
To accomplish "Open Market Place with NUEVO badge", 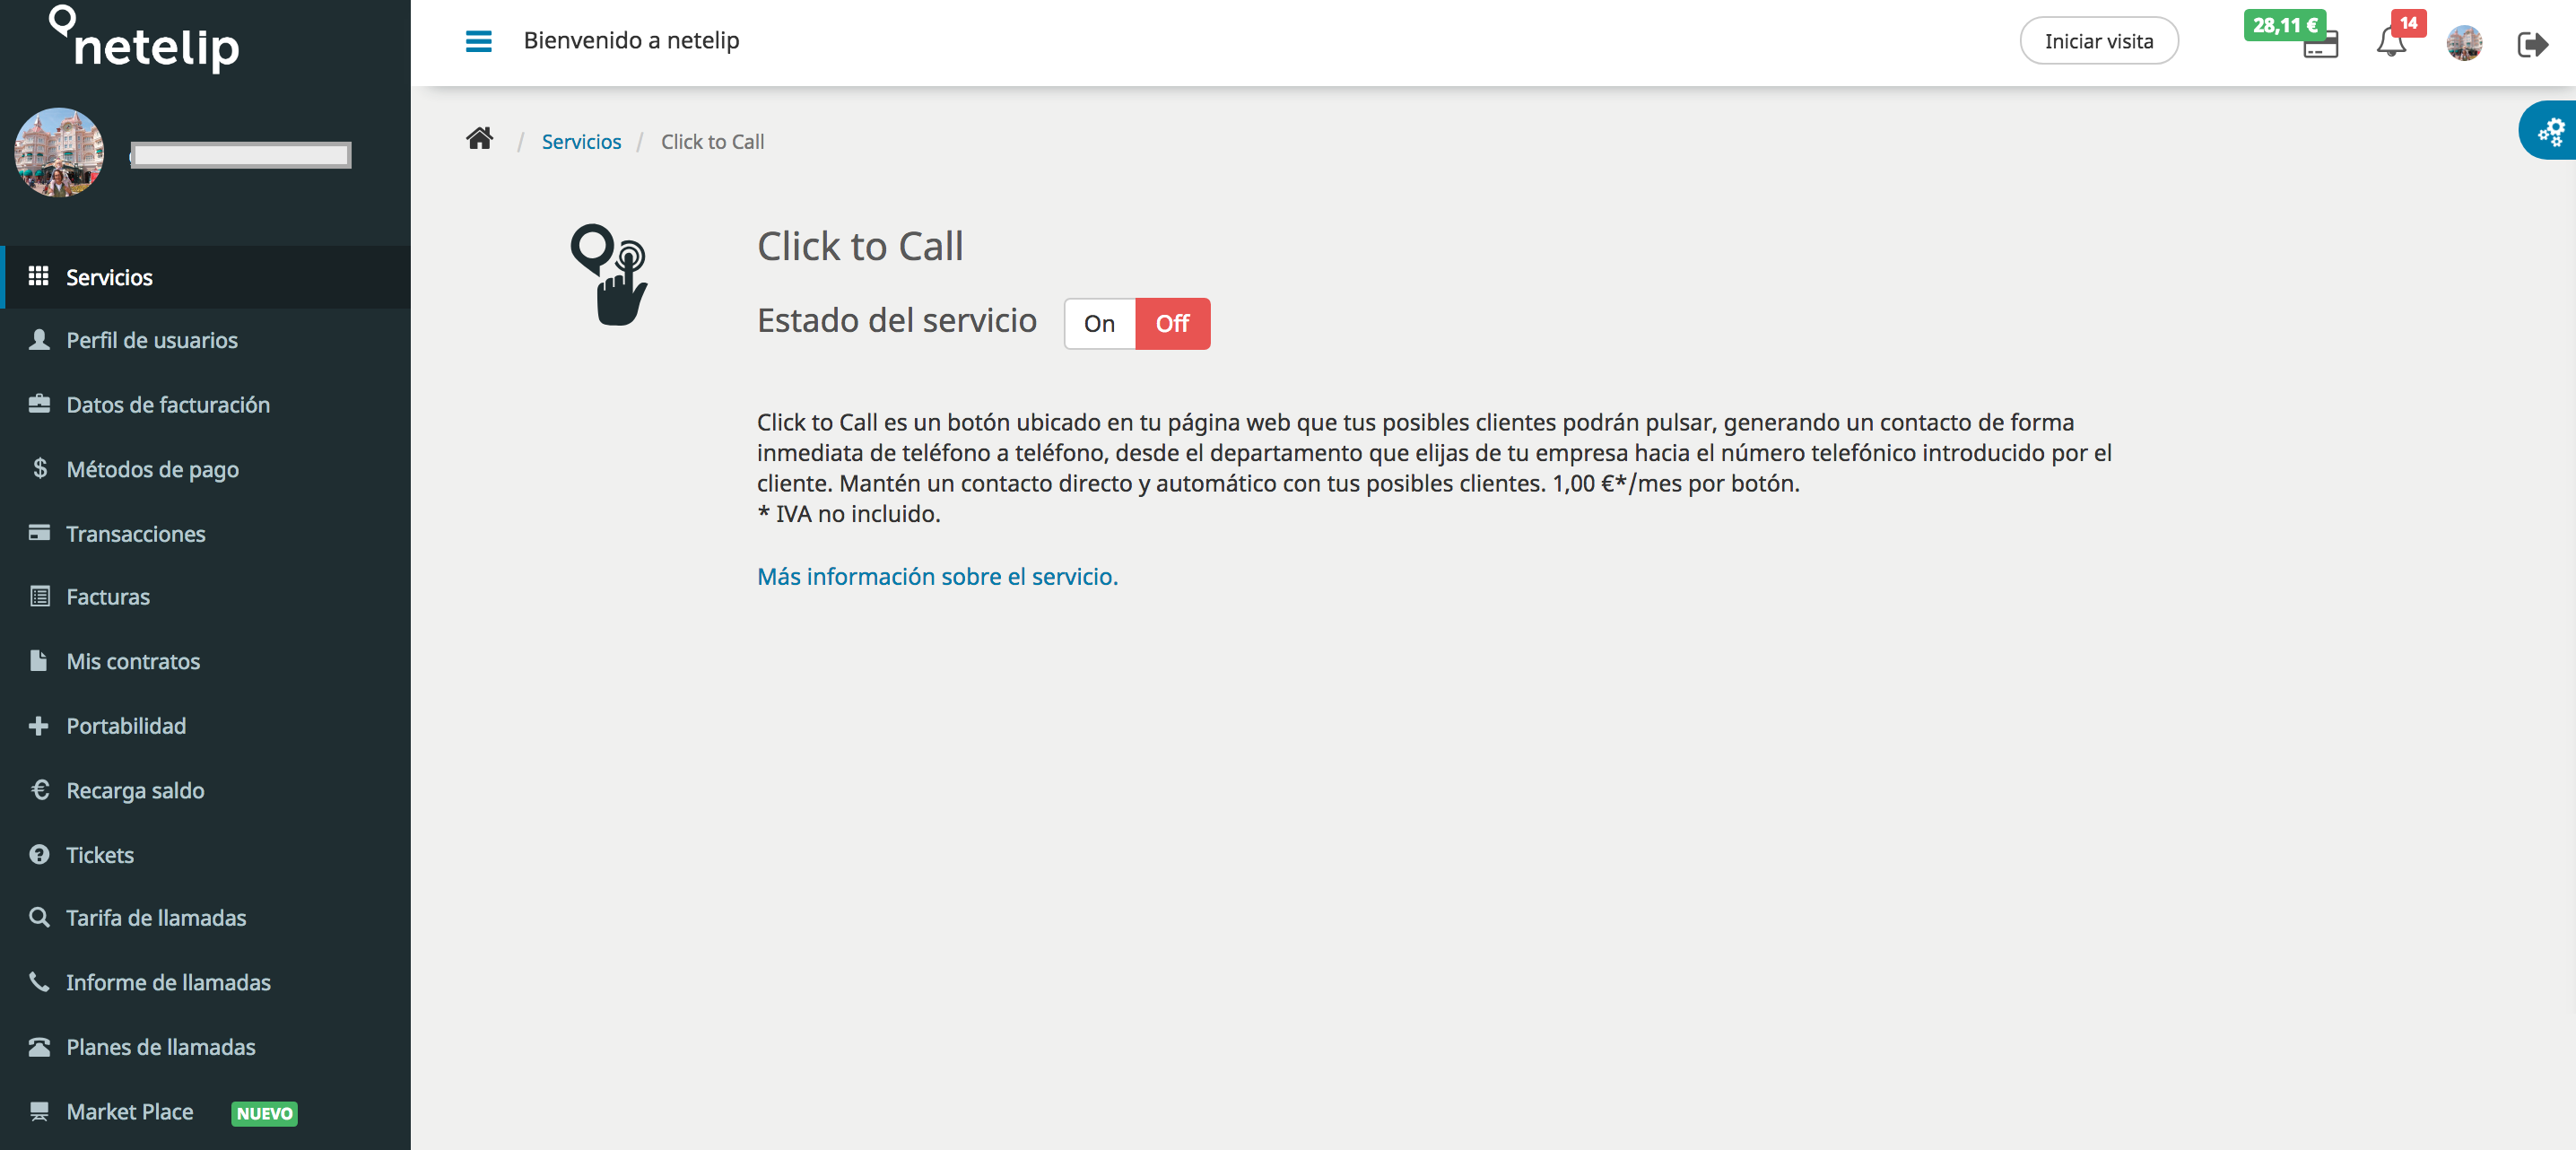I will (130, 1111).
